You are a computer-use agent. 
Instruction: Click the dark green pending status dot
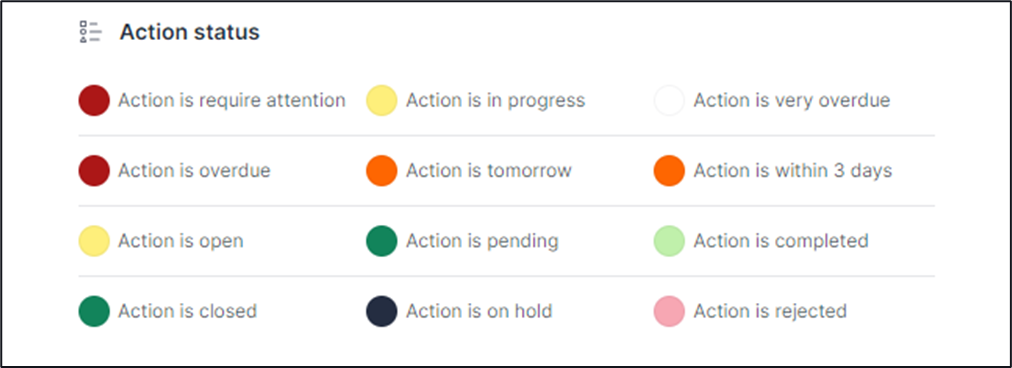381,241
